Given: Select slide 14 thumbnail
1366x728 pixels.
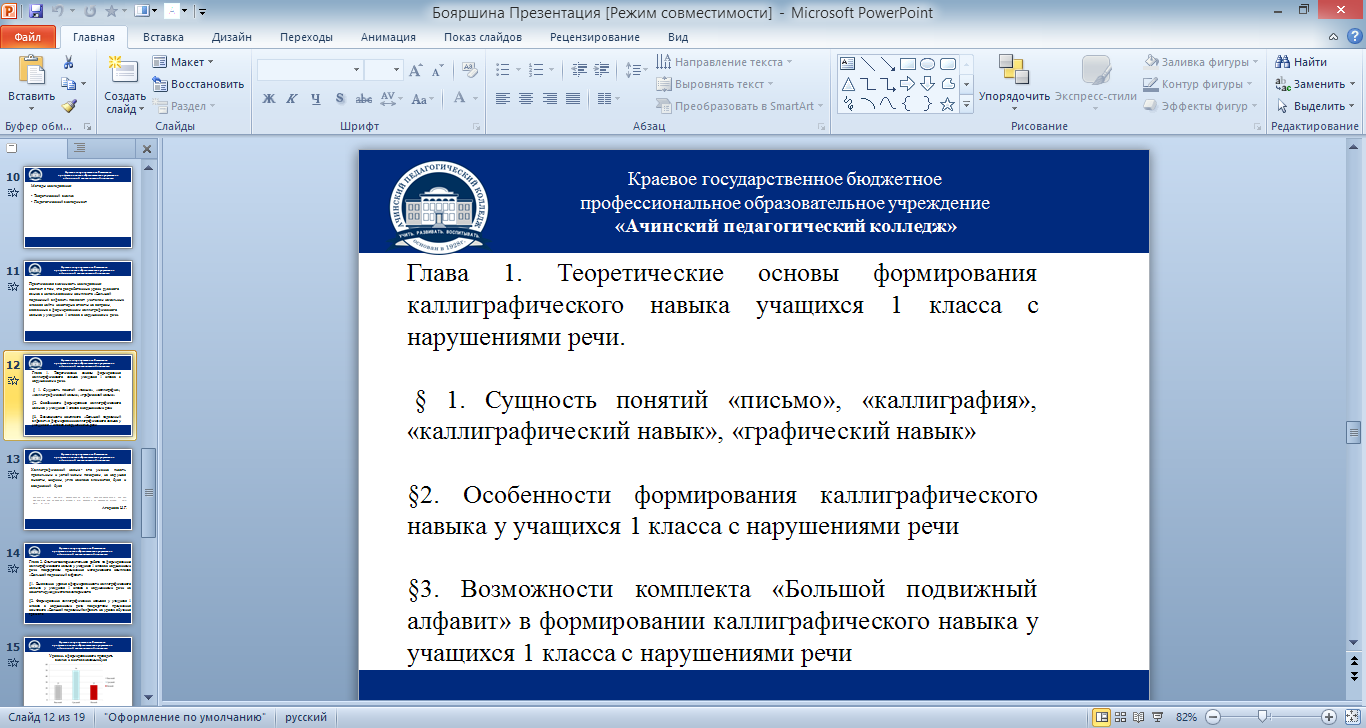Looking at the screenshot, I should click(x=78, y=584).
